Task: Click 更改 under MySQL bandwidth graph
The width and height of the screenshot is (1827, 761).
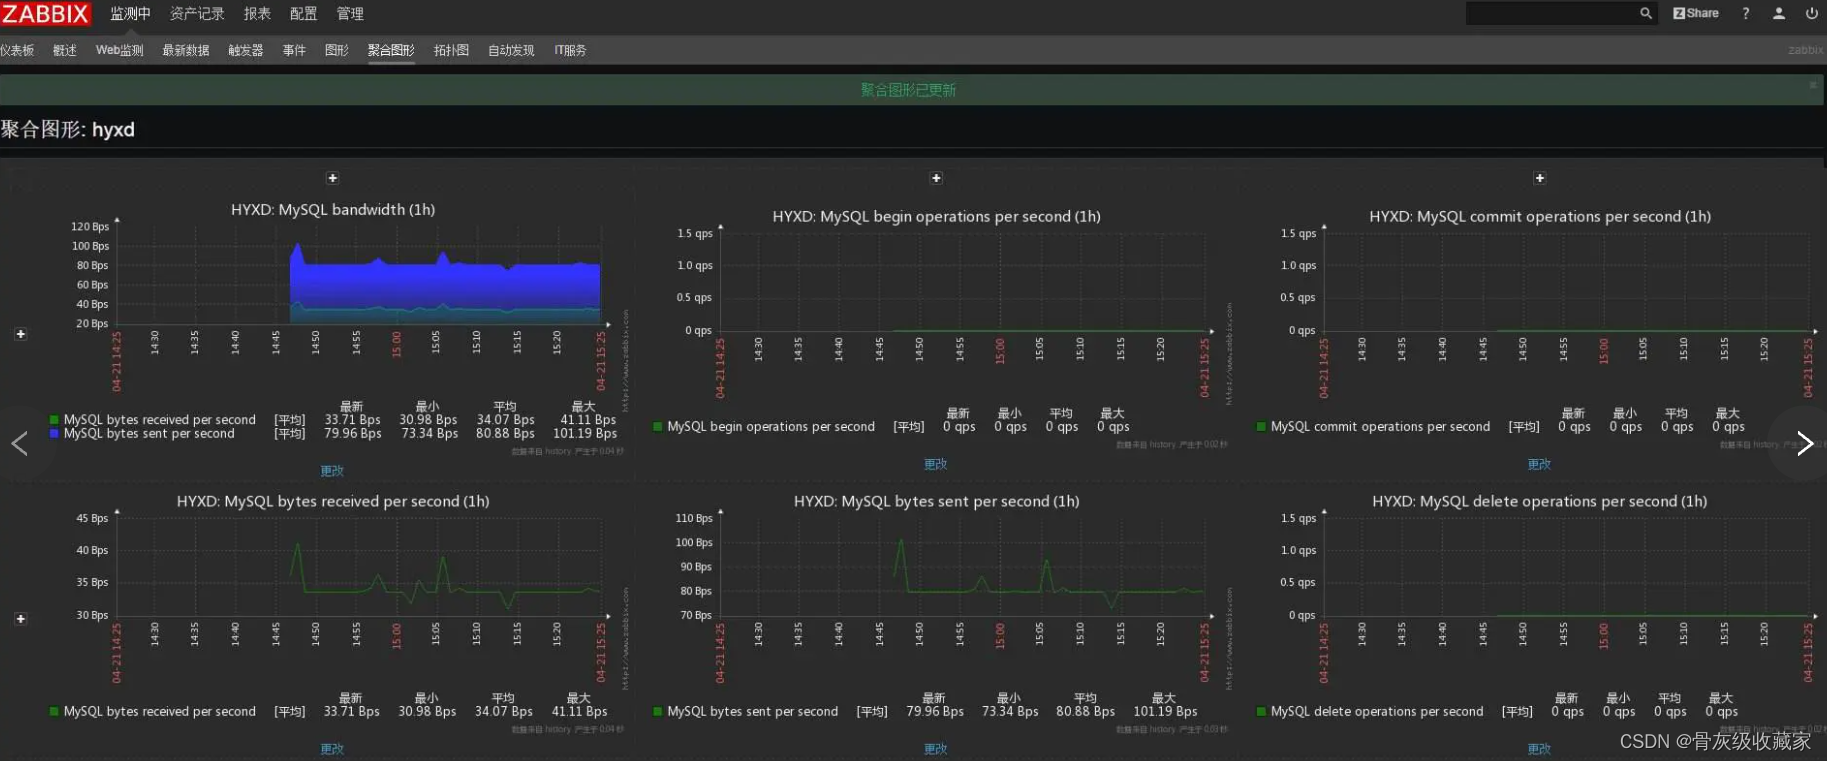Action: (332, 471)
